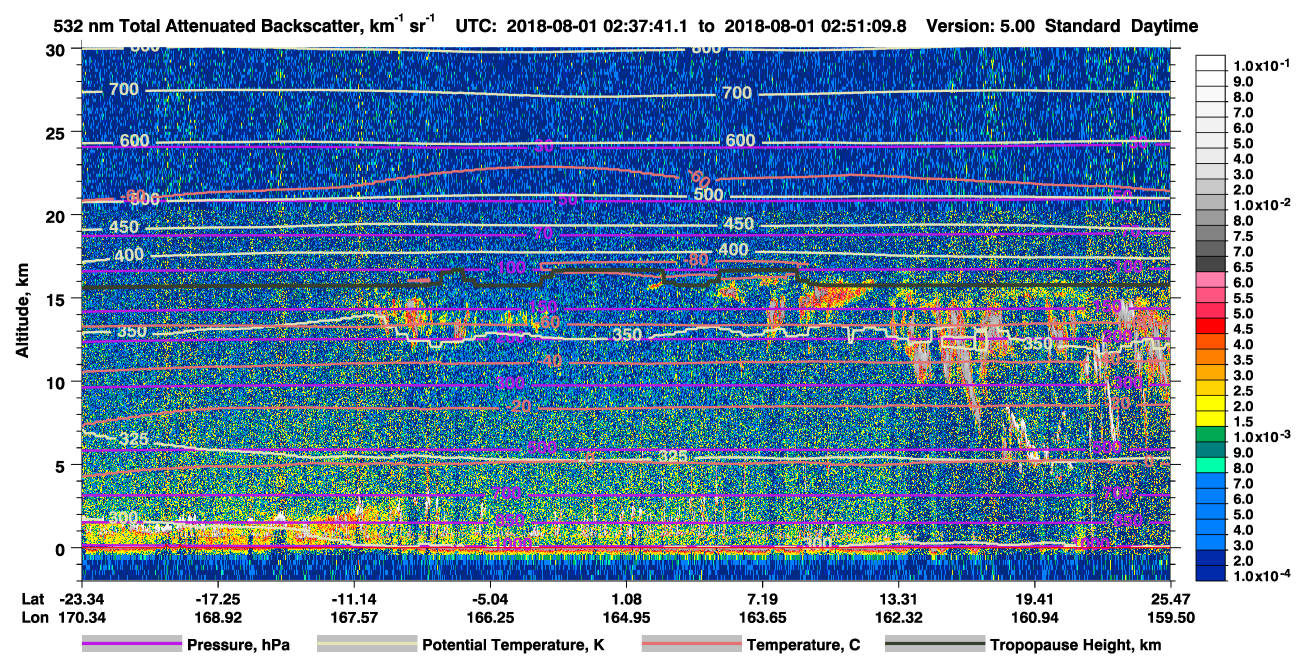The height and width of the screenshot is (667, 1300).
Task: Click the colorbar label 1.5
Action: click(x=1244, y=422)
